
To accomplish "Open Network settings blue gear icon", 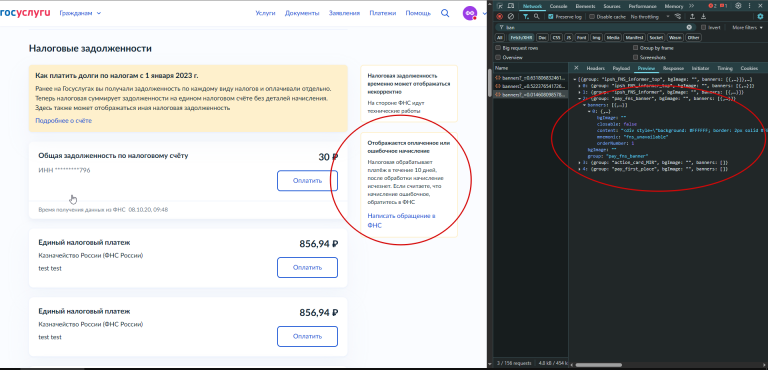I will click(x=760, y=16).
